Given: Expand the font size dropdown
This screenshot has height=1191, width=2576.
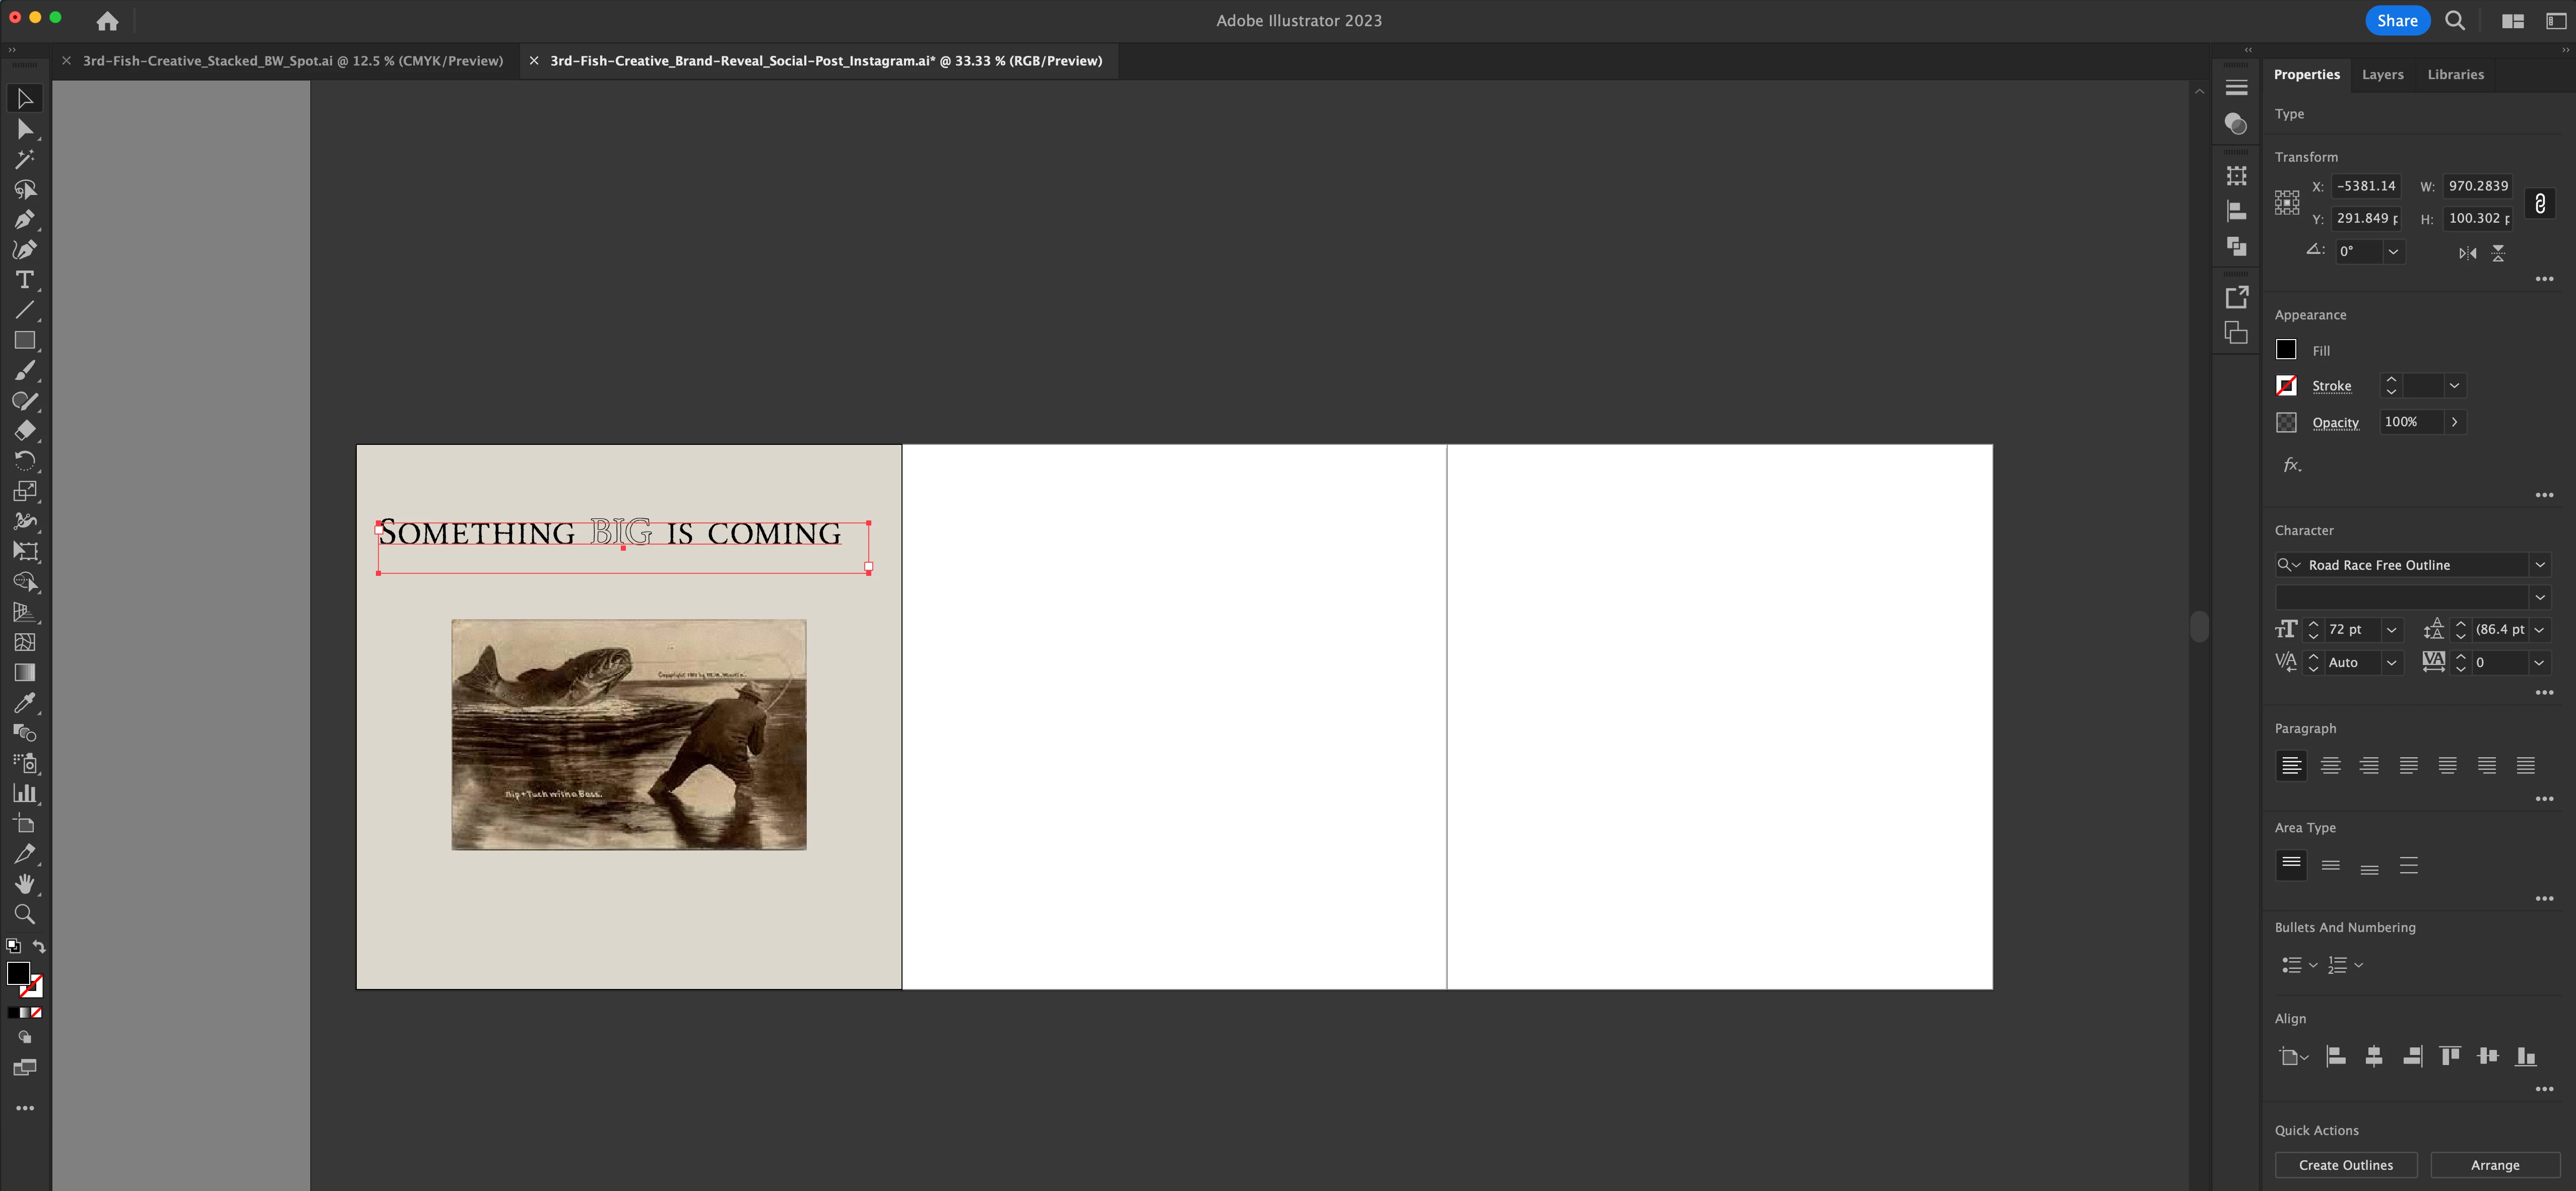Looking at the screenshot, I should [x=2391, y=630].
